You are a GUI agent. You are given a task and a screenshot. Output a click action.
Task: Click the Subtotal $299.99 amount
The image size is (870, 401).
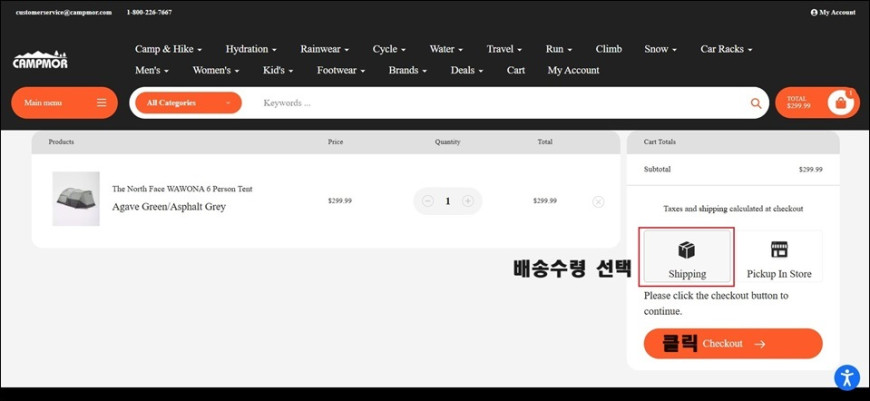coord(811,169)
